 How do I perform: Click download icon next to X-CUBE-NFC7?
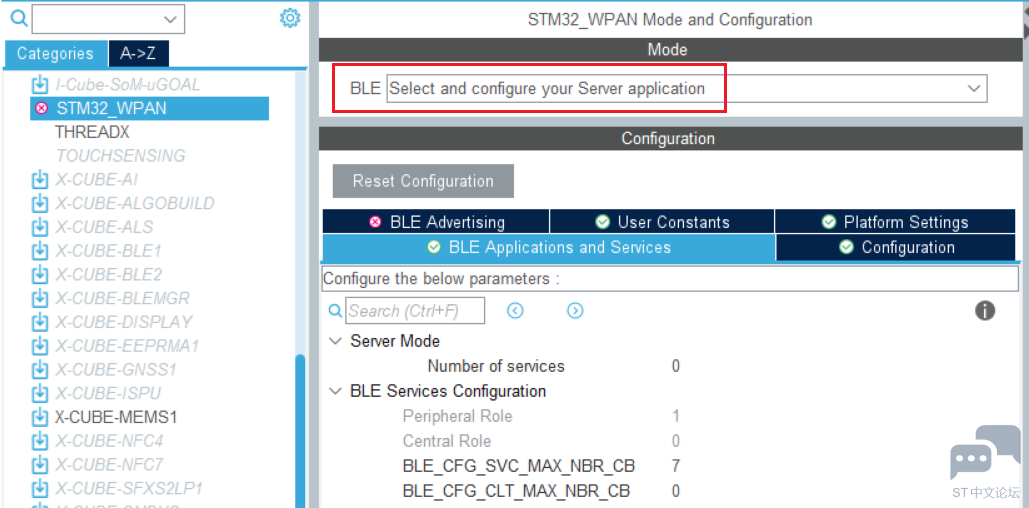coord(41,465)
